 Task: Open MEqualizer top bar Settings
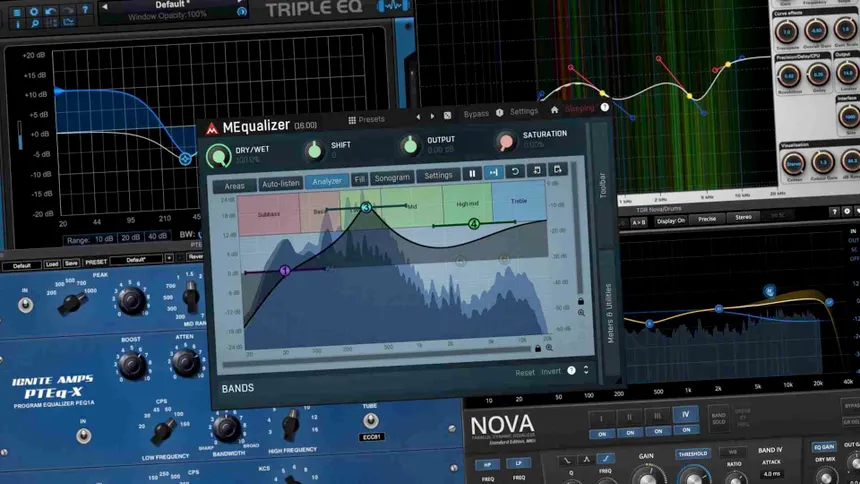click(524, 111)
